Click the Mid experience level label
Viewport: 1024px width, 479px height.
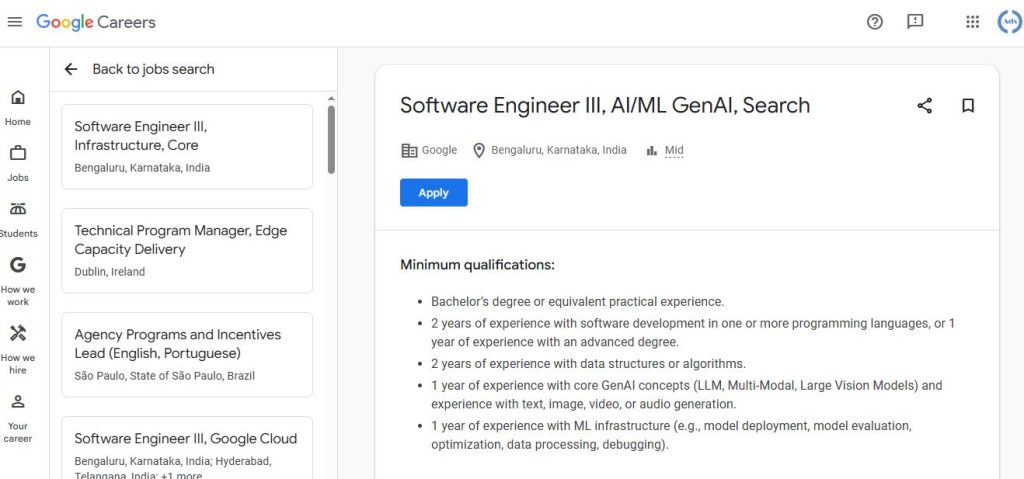(x=674, y=151)
